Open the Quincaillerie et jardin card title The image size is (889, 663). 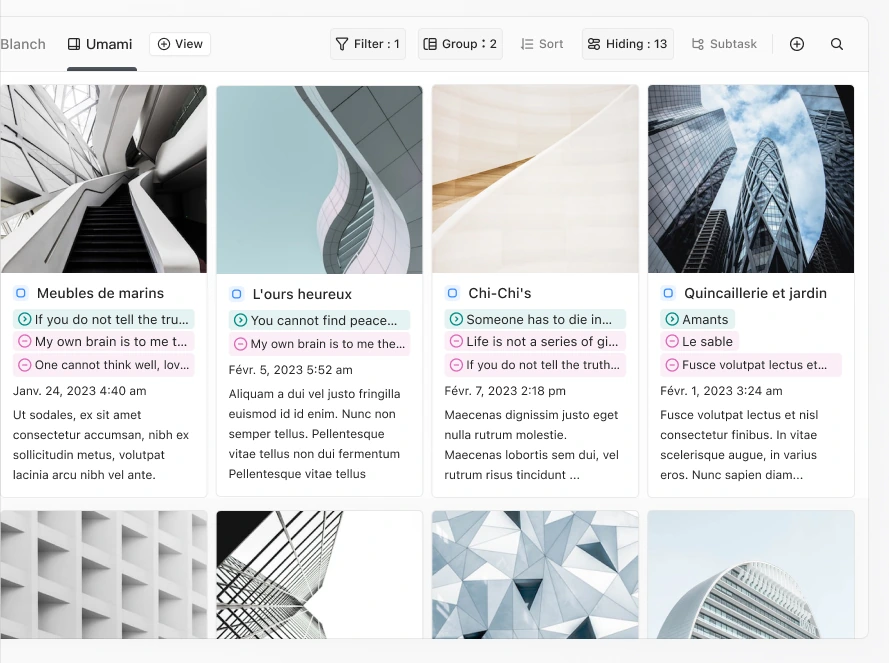coord(755,293)
